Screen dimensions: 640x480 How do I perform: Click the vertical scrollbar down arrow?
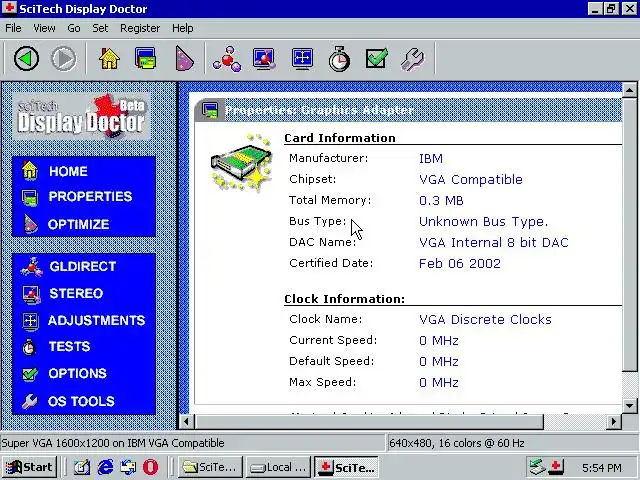coord(629,406)
